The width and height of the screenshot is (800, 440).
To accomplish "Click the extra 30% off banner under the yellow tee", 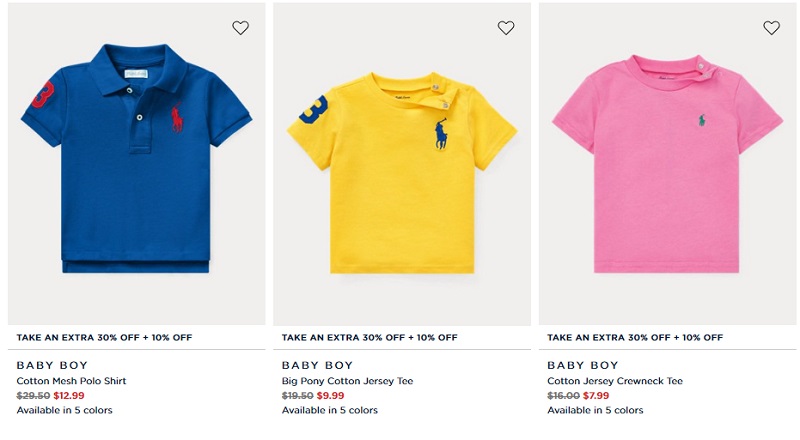I will click(x=369, y=337).
